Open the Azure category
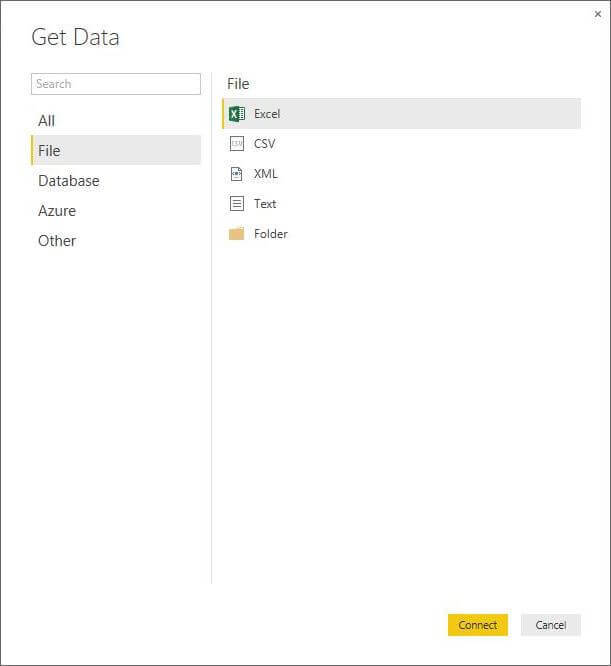 coord(57,211)
